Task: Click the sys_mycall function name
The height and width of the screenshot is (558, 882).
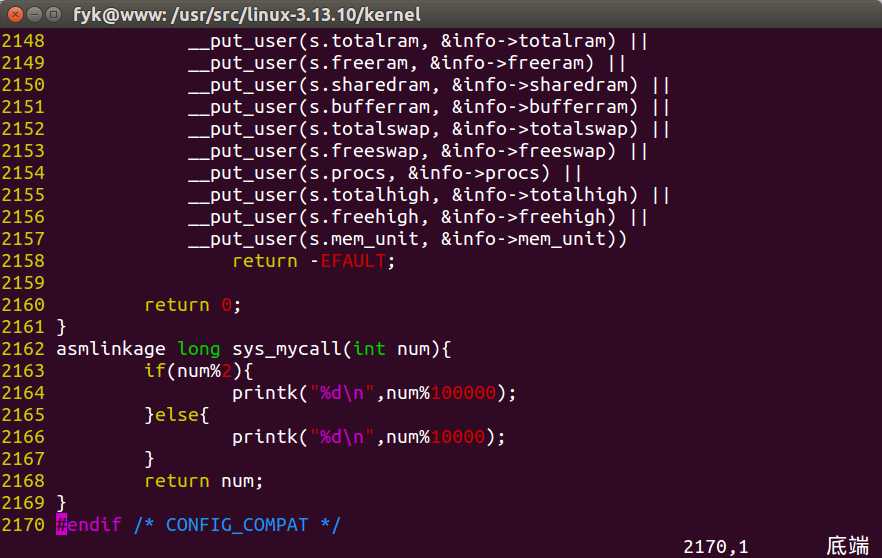Action: 287,349
